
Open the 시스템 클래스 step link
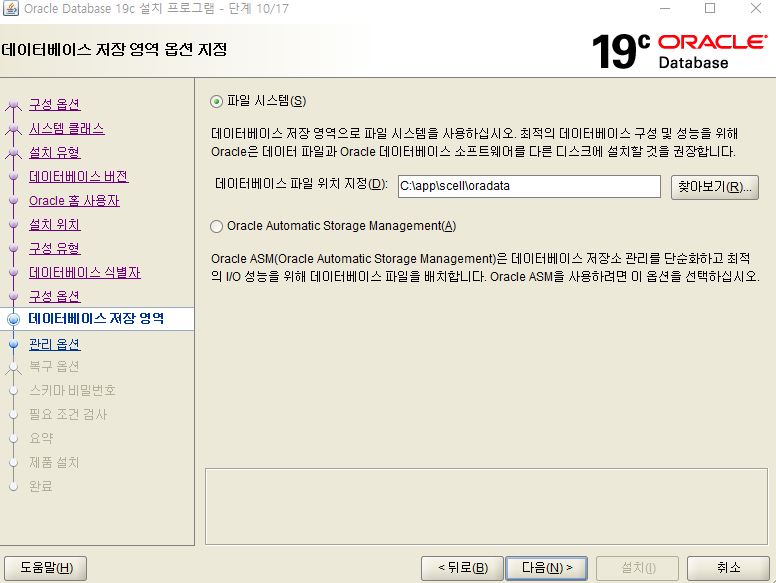coord(67,129)
